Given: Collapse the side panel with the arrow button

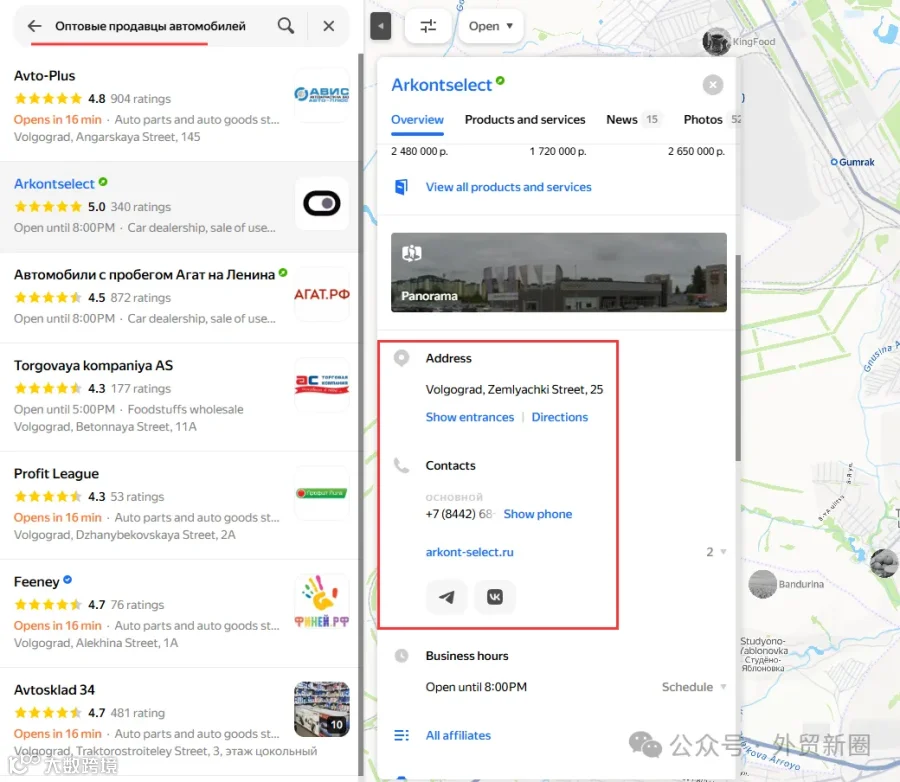Looking at the screenshot, I should (x=381, y=26).
